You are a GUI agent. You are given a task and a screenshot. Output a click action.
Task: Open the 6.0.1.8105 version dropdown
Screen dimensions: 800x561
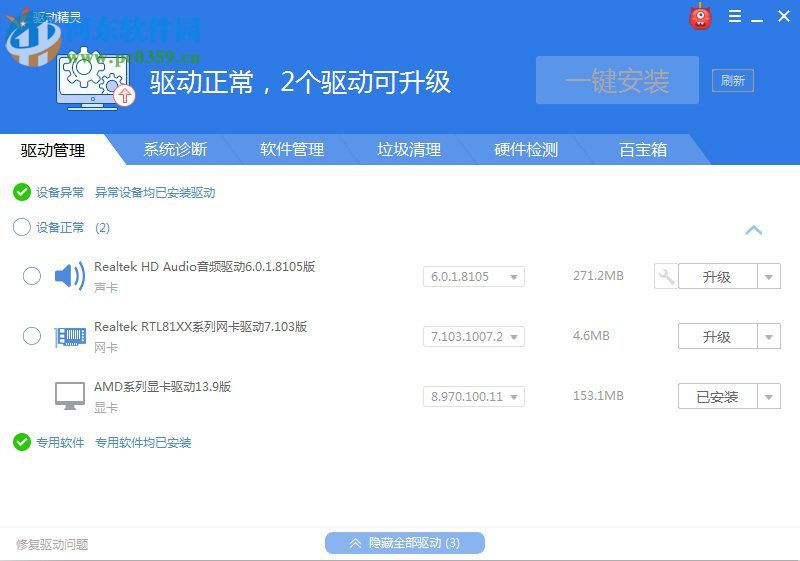(474, 276)
